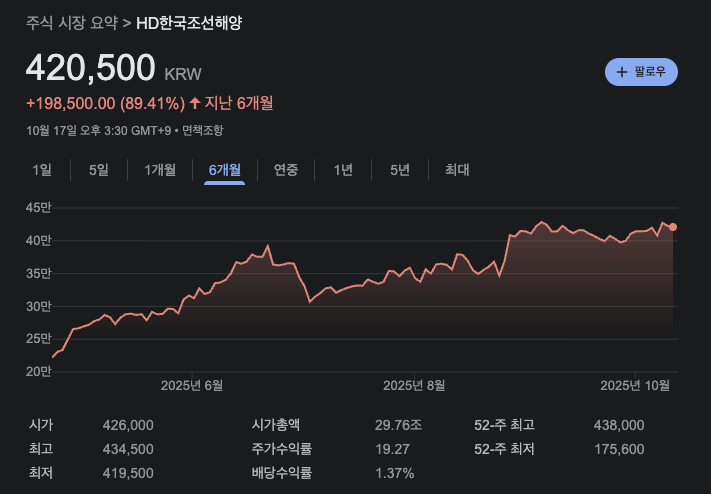Show the 최대 maximum range chart

[x=457, y=170]
